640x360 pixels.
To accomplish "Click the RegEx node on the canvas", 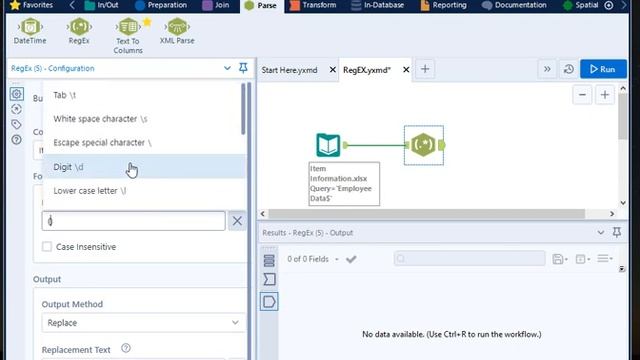I will tap(423, 145).
